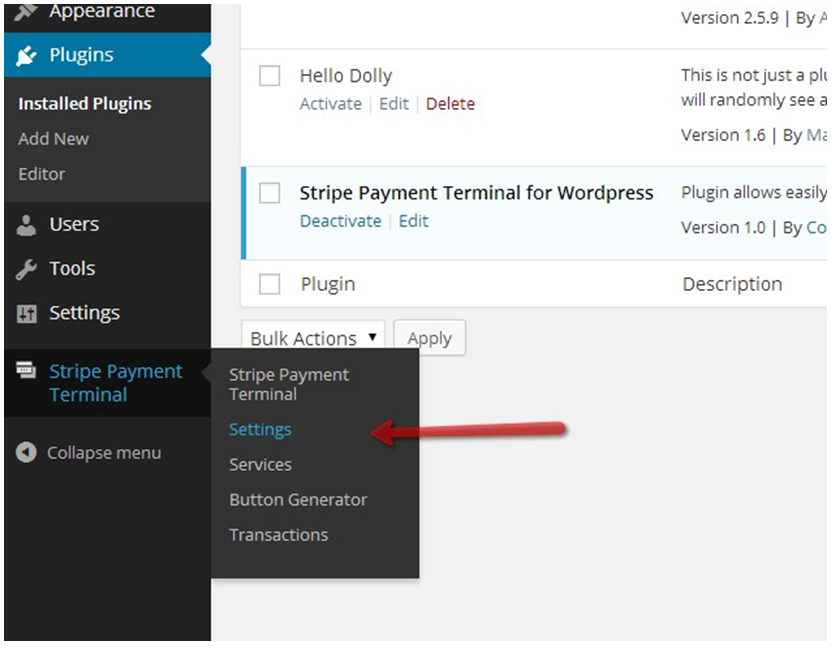Click the Description column footer label
Viewport: 837px width, 649px height.
[732, 284]
